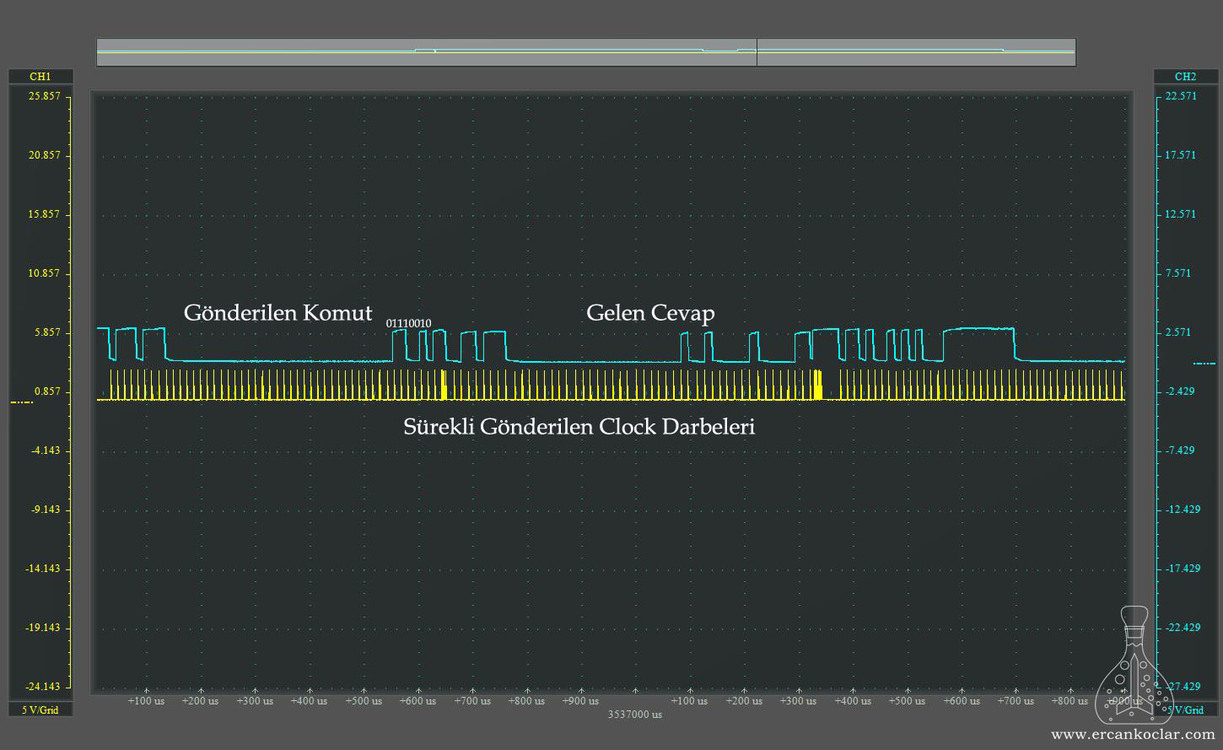Image resolution: width=1223 pixels, height=750 pixels.
Task: Click the Gelen Cevap annotation
Action: pyautogui.click(x=650, y=313)
